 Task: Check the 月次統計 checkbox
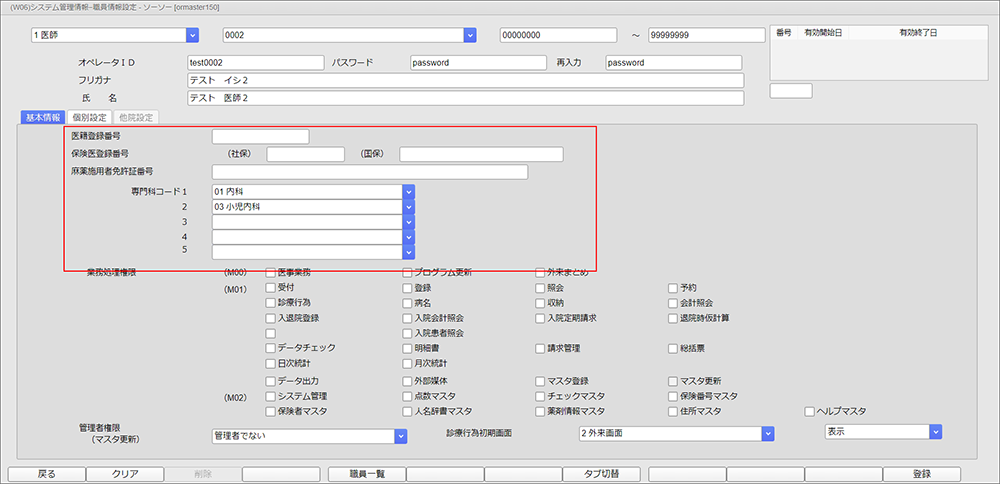pyautogui.click(x=408, y=364)
